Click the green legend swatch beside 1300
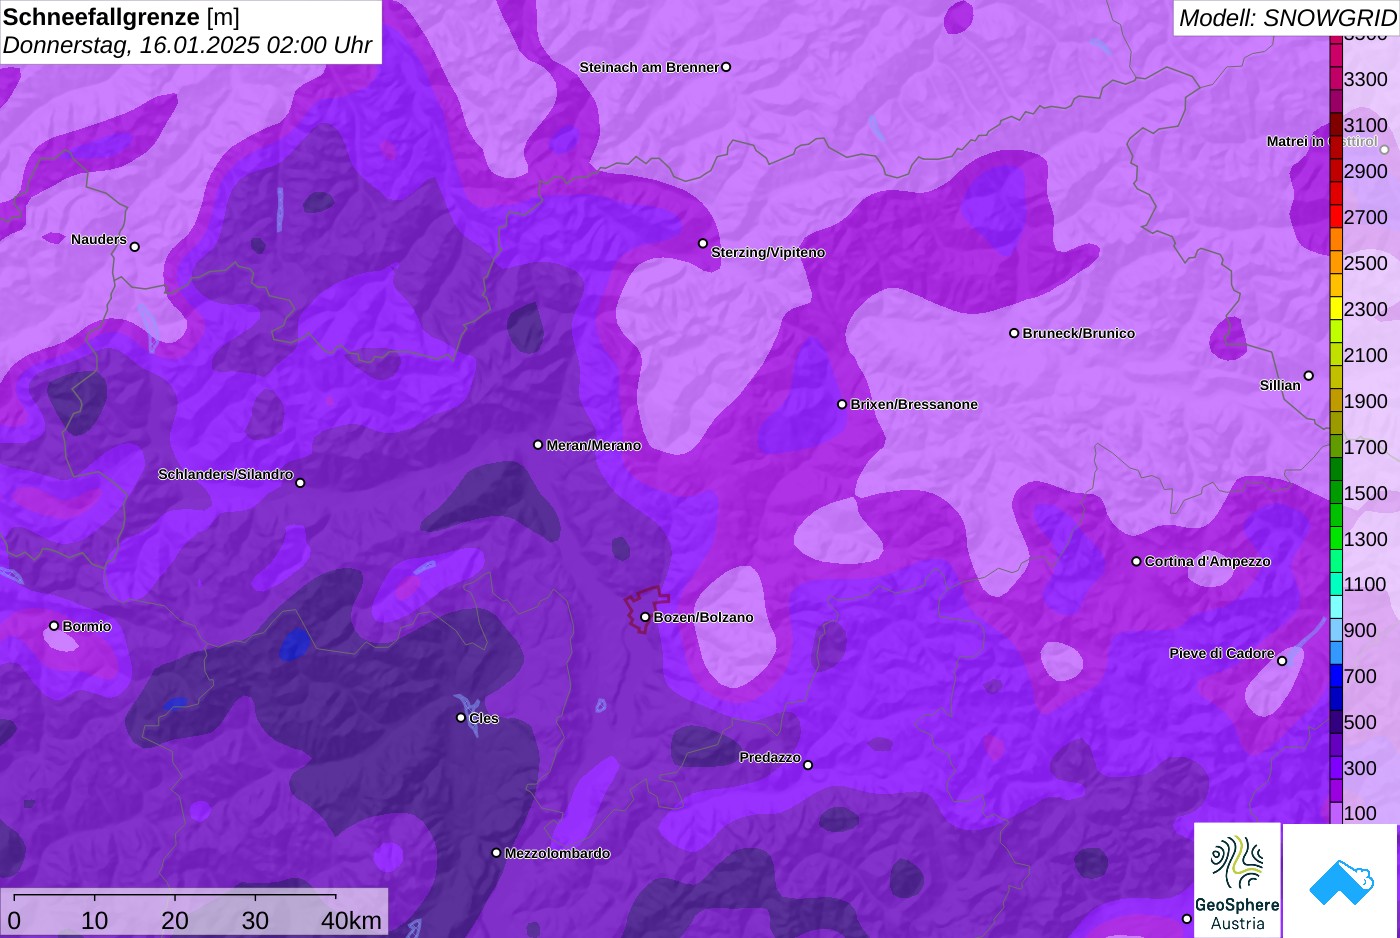The width and height of the screenshot is (1400, 938). [x=1336, y=538]
